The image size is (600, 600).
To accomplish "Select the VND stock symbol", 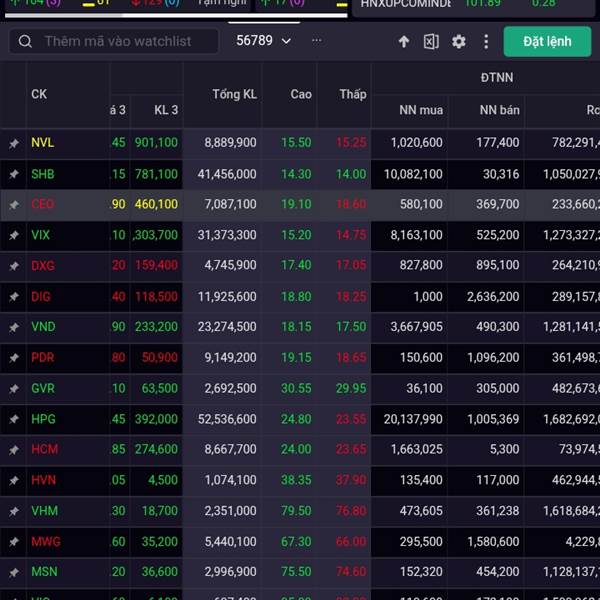I will [43, 326].
